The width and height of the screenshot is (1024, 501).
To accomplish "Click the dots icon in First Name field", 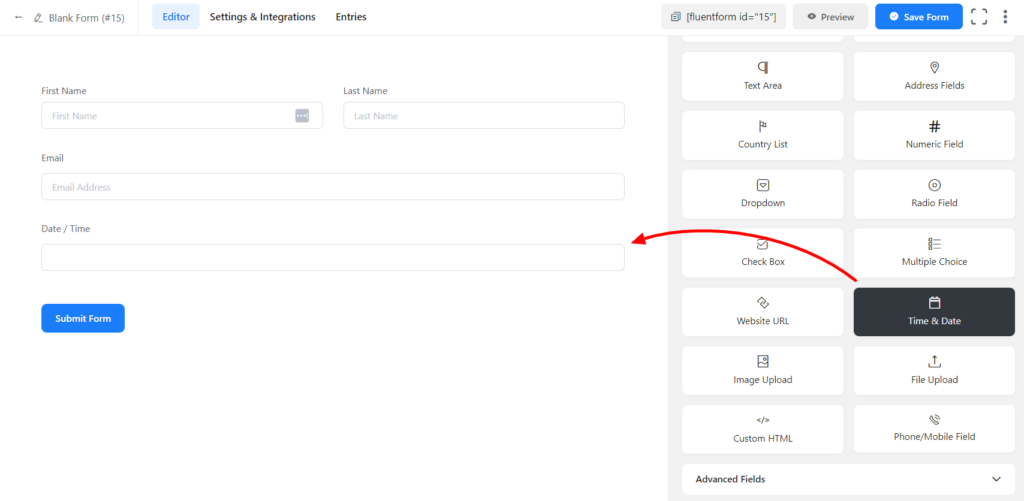I will point(302,116).
